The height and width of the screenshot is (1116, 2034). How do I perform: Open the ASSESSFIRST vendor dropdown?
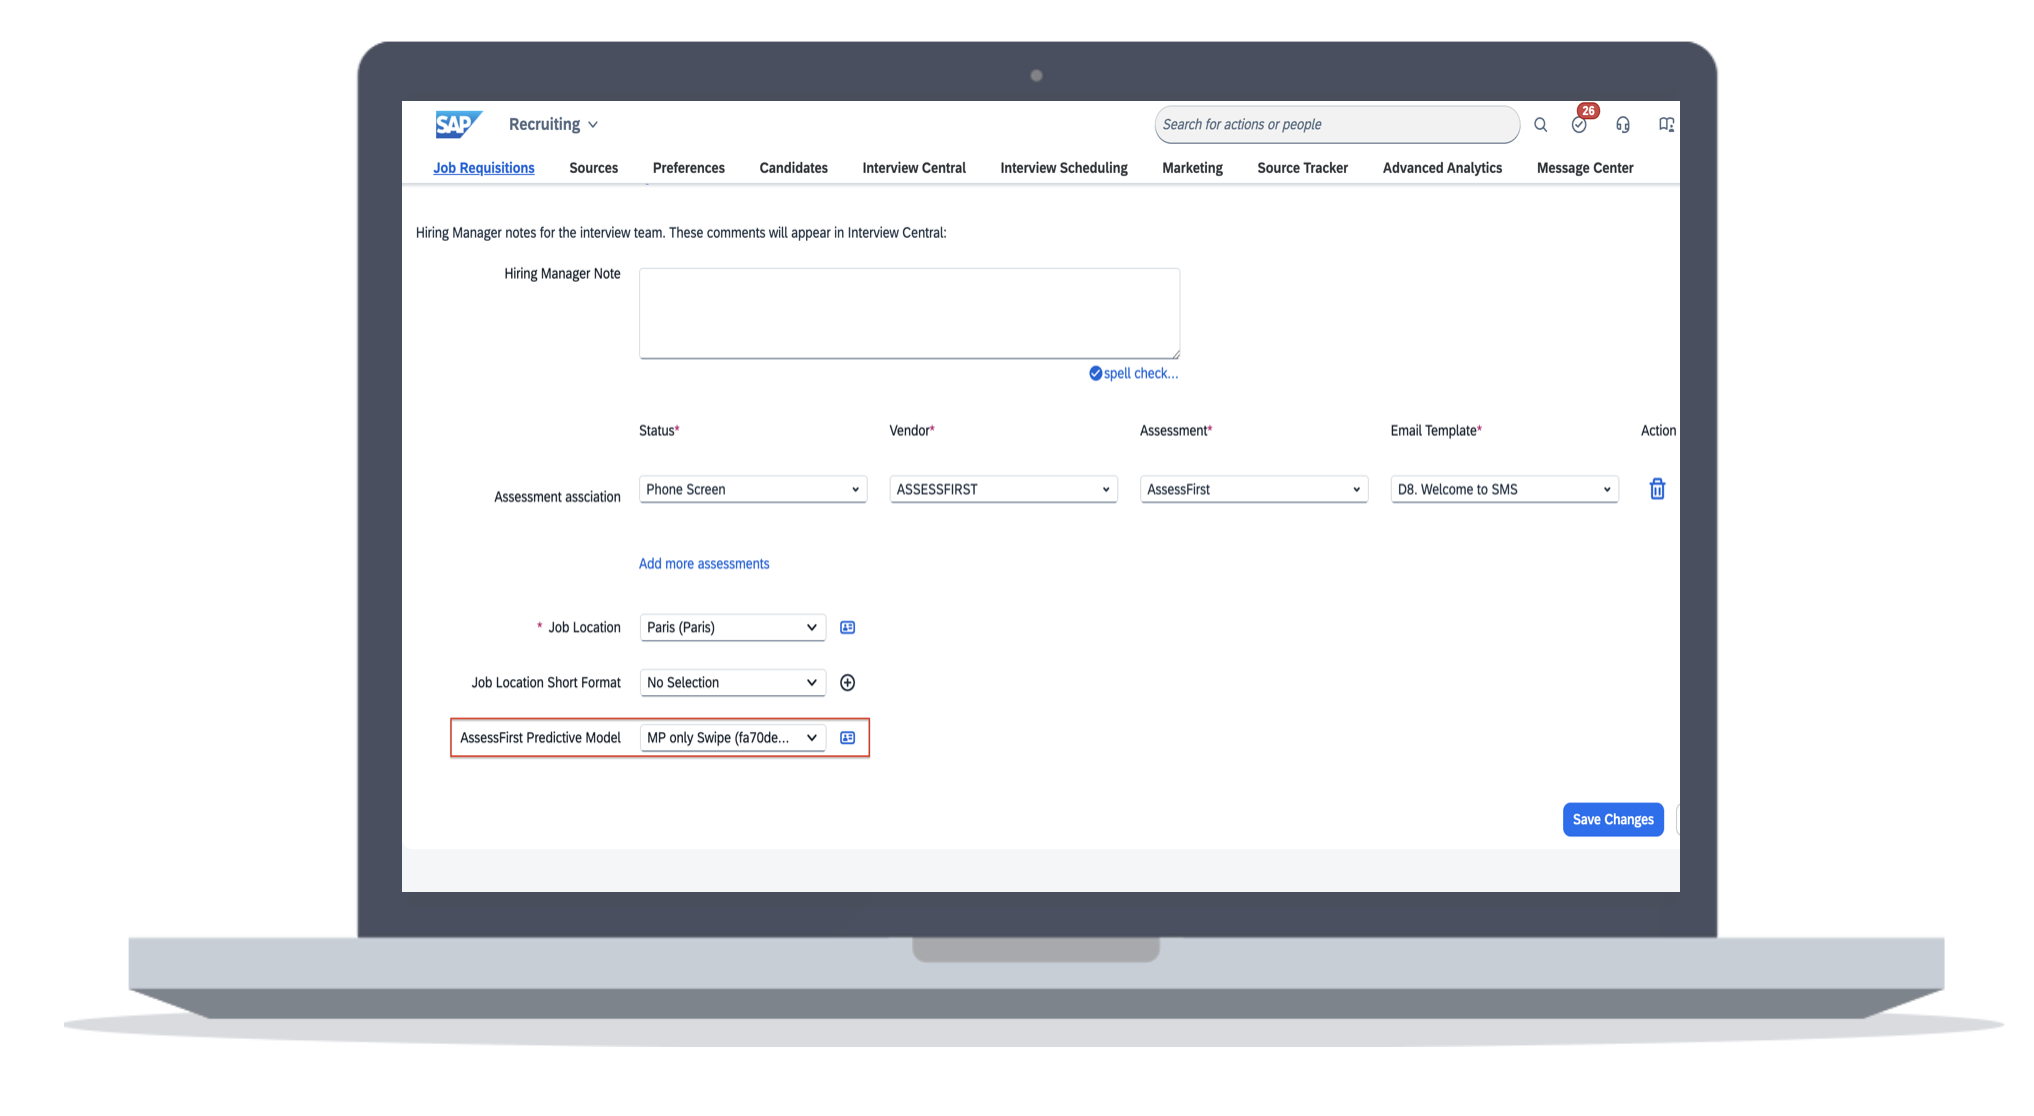pyautogui.click(x=1003, y=489)
